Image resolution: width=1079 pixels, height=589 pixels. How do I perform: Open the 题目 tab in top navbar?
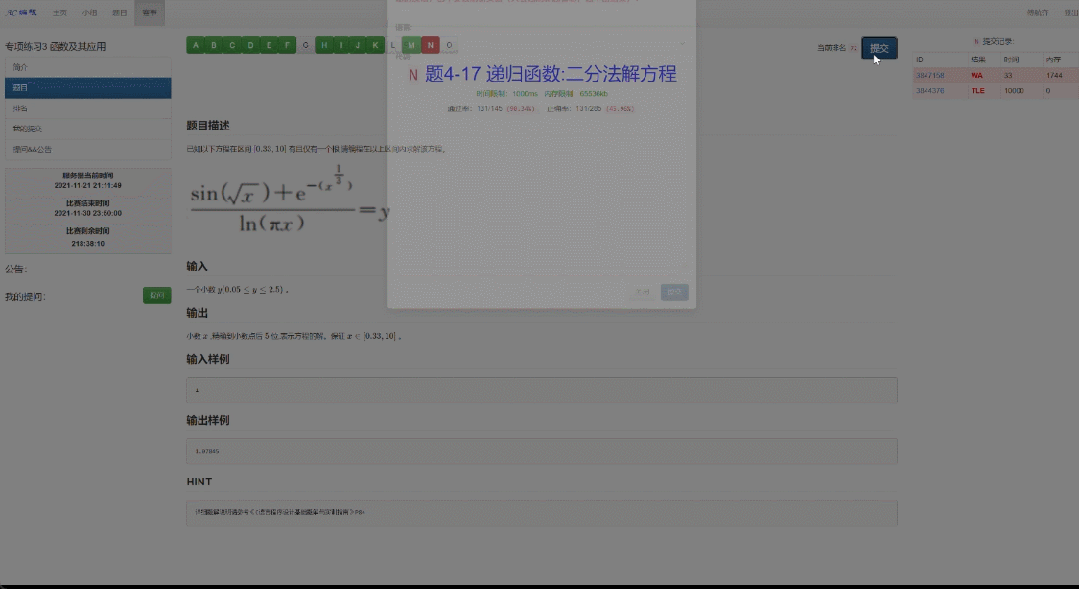pos(119,13)
